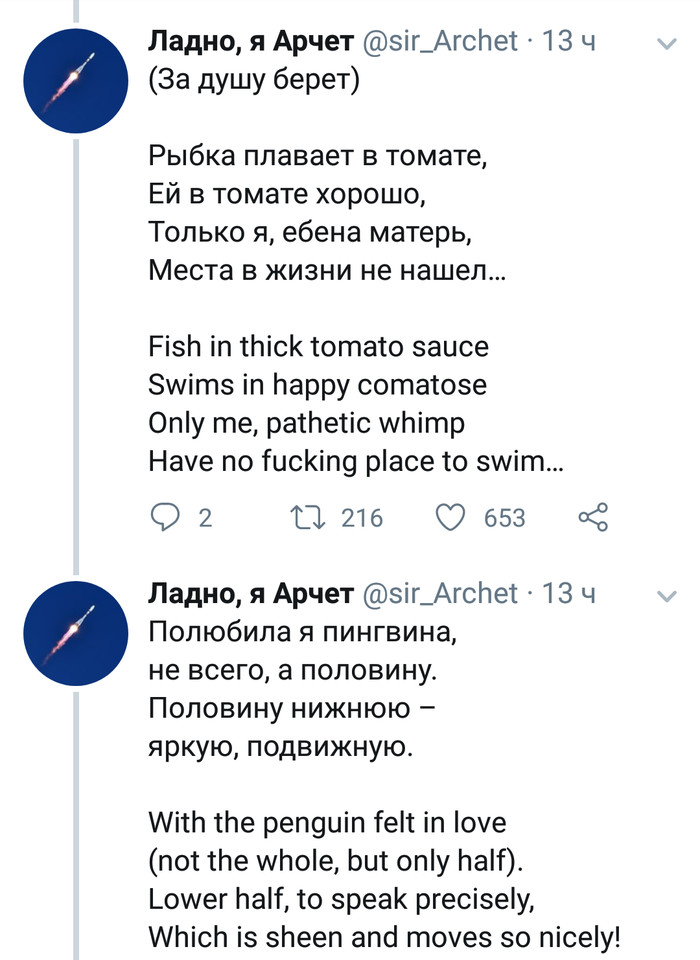Click the reply count "2"
Viewport: 700px width, 960px height.
pyautogui.click(x=205, y=518)
